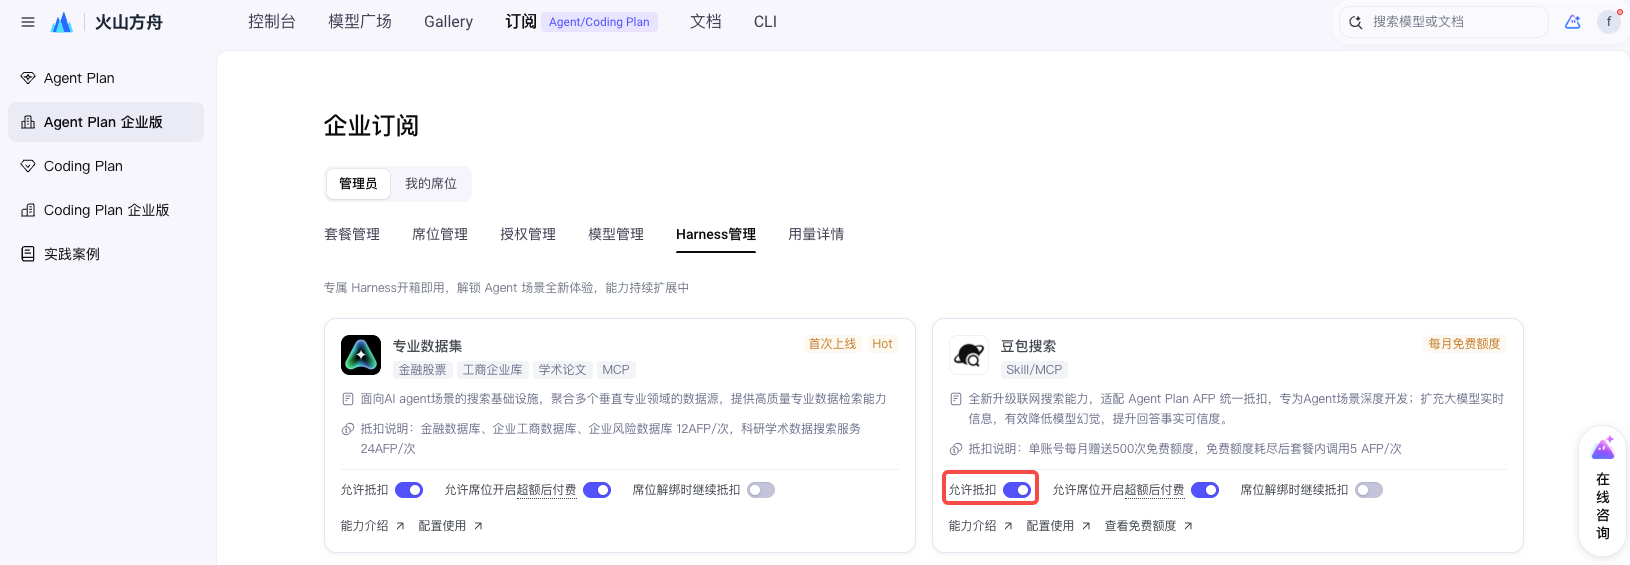
Task: Open Gallery in top navigation
Action: [x=448, y=22]
